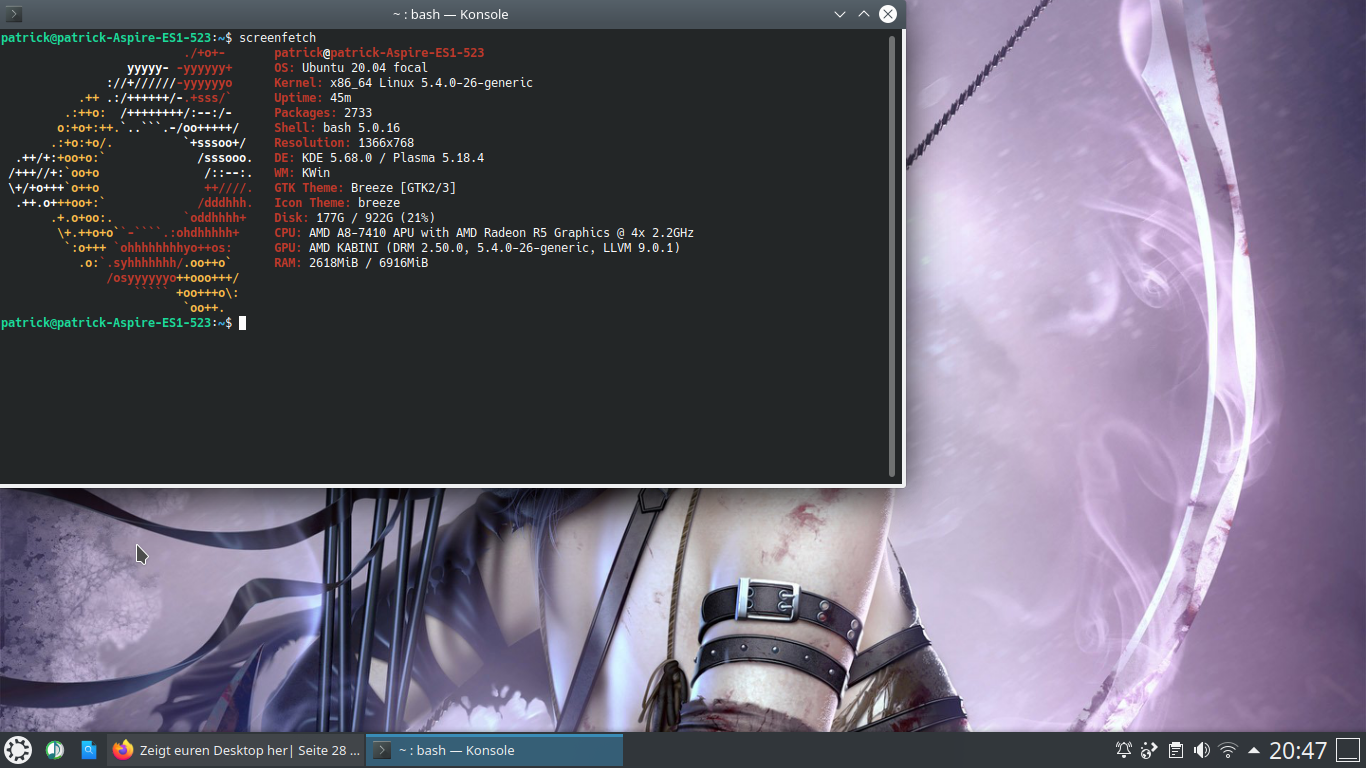Click the 'DE: KDE 5.68.0 / Plasma 5.18.4' line

(x=379, y=158)
